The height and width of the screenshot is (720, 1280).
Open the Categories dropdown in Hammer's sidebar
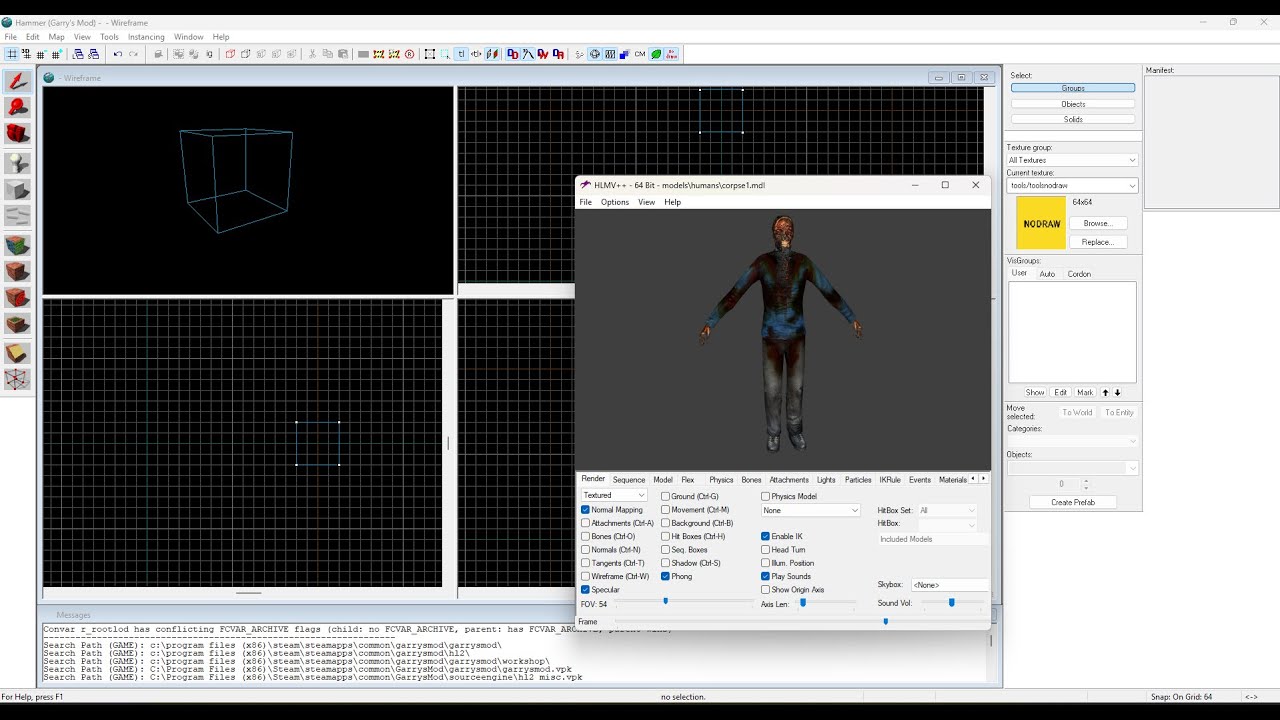1072,441
